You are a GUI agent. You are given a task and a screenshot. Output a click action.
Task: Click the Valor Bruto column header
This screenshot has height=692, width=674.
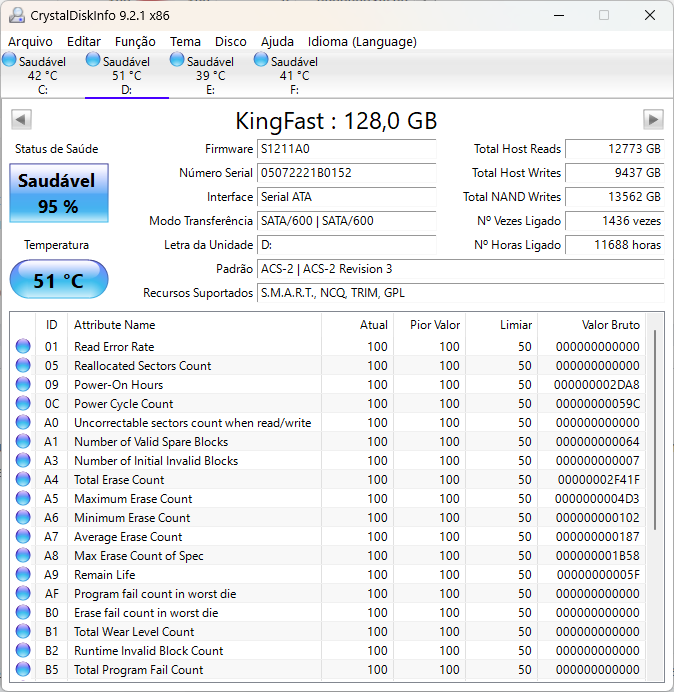click(591, 325)
